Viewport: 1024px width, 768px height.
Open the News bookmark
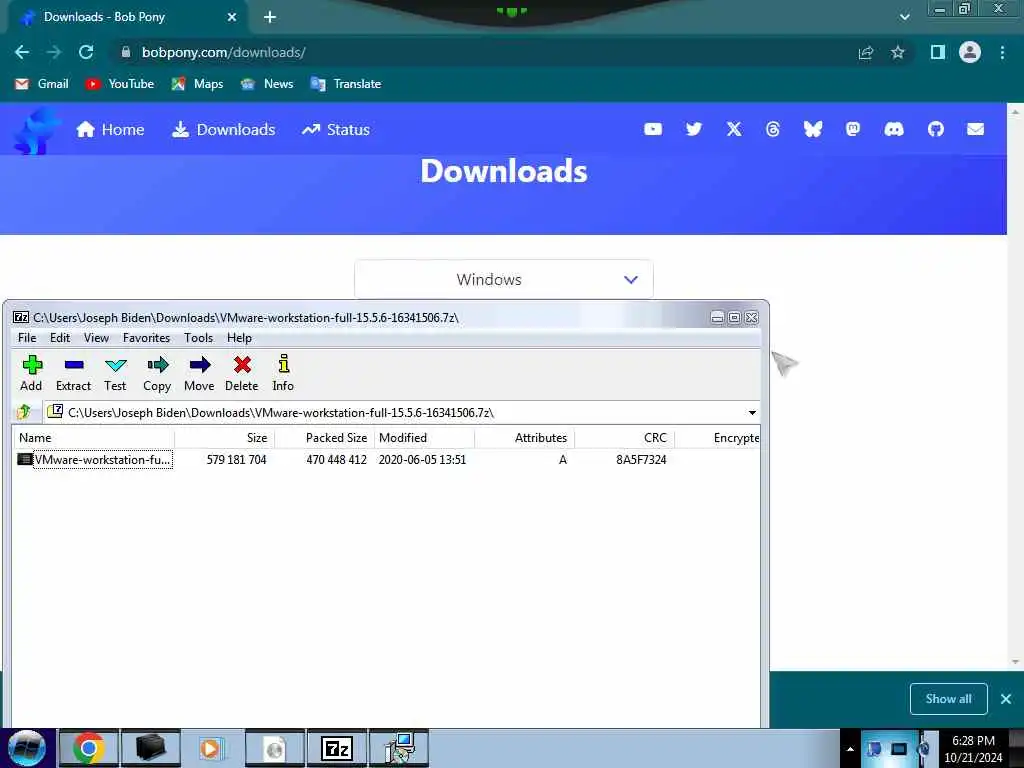tap(266, 84)
